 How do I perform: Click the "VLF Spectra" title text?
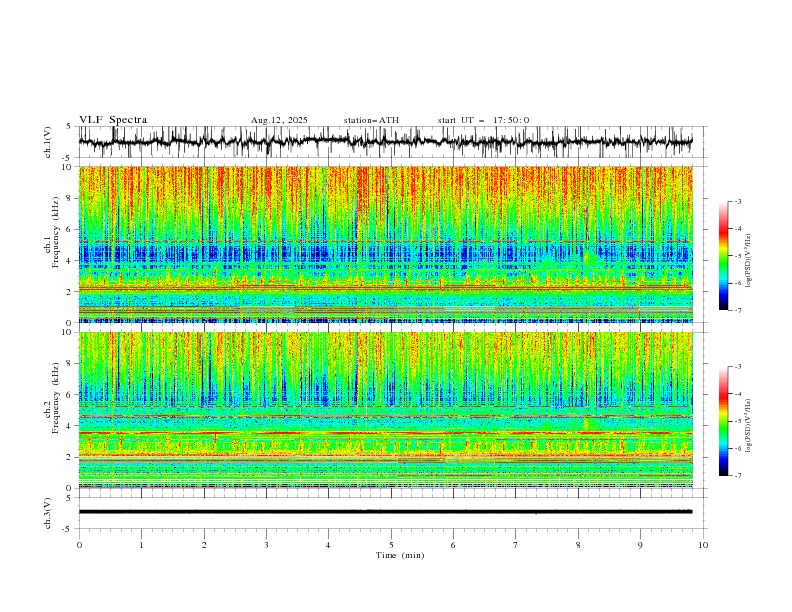point(113,120)
